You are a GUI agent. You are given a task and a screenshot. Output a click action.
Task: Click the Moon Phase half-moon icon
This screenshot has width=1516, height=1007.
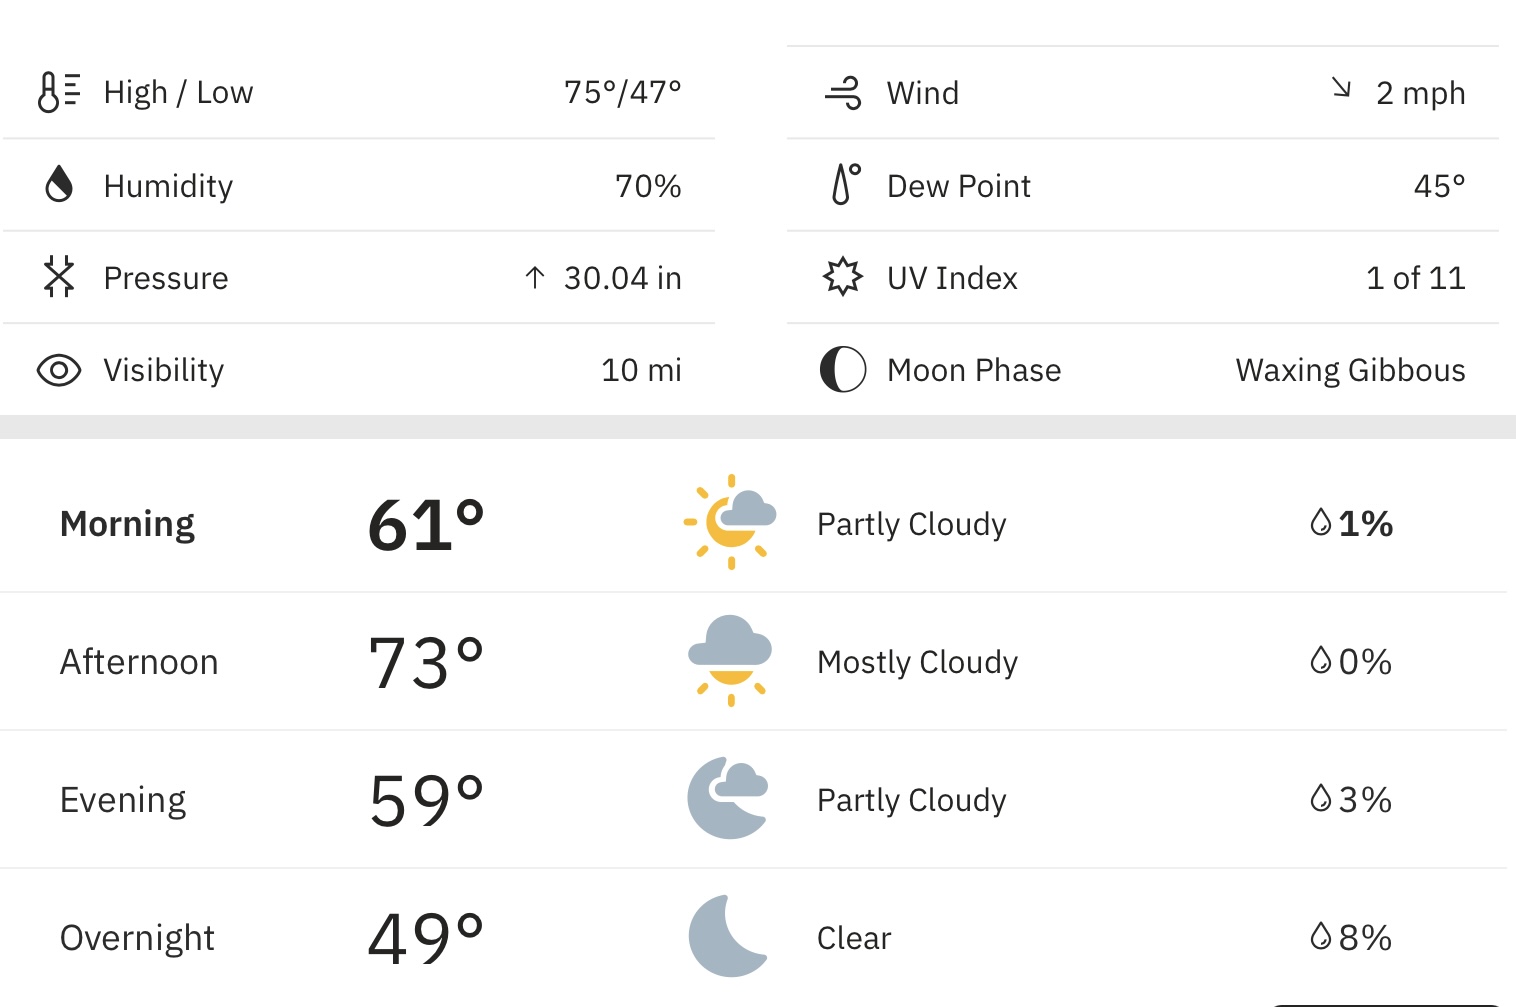(x=843, y=370)
